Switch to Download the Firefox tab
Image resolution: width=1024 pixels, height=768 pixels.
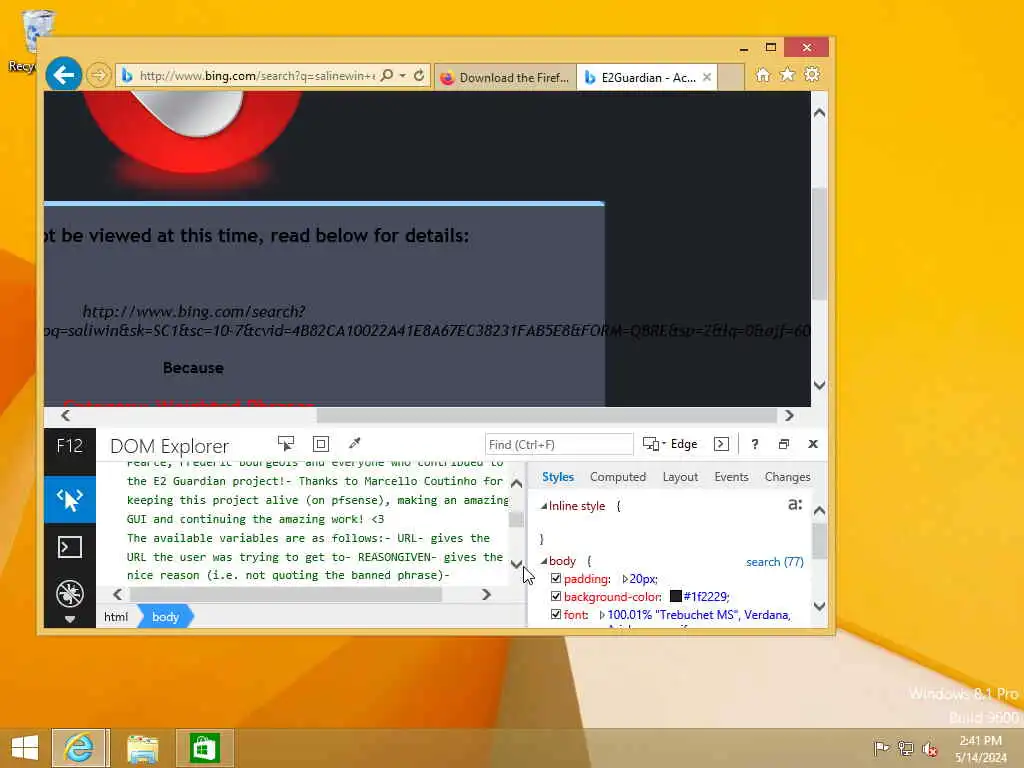505,77
